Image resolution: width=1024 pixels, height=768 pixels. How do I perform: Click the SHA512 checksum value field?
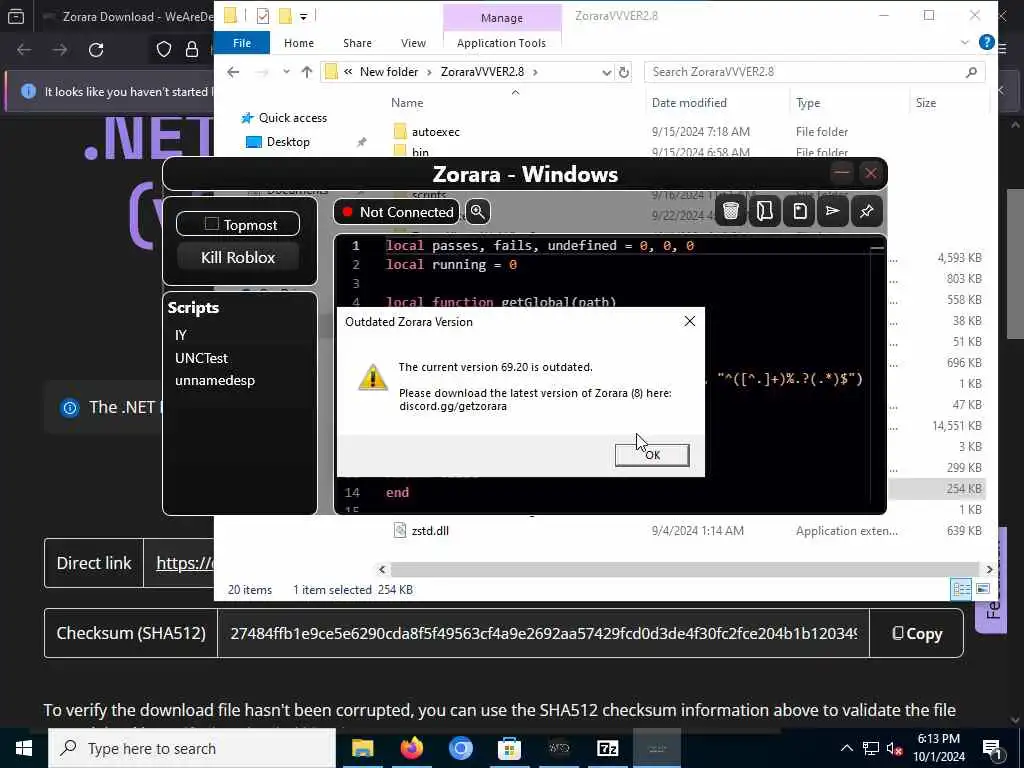coord(543,633)
